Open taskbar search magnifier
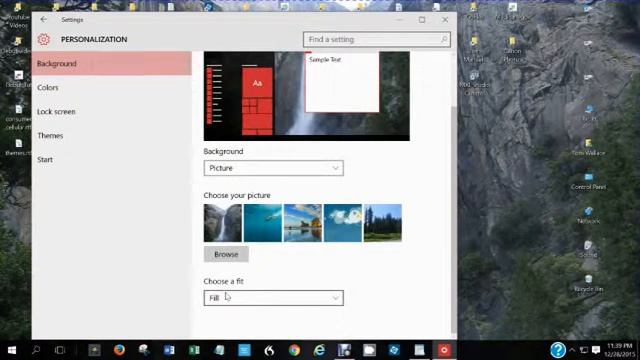The height and width of the screenshot is (360, 640). [36, 350]
